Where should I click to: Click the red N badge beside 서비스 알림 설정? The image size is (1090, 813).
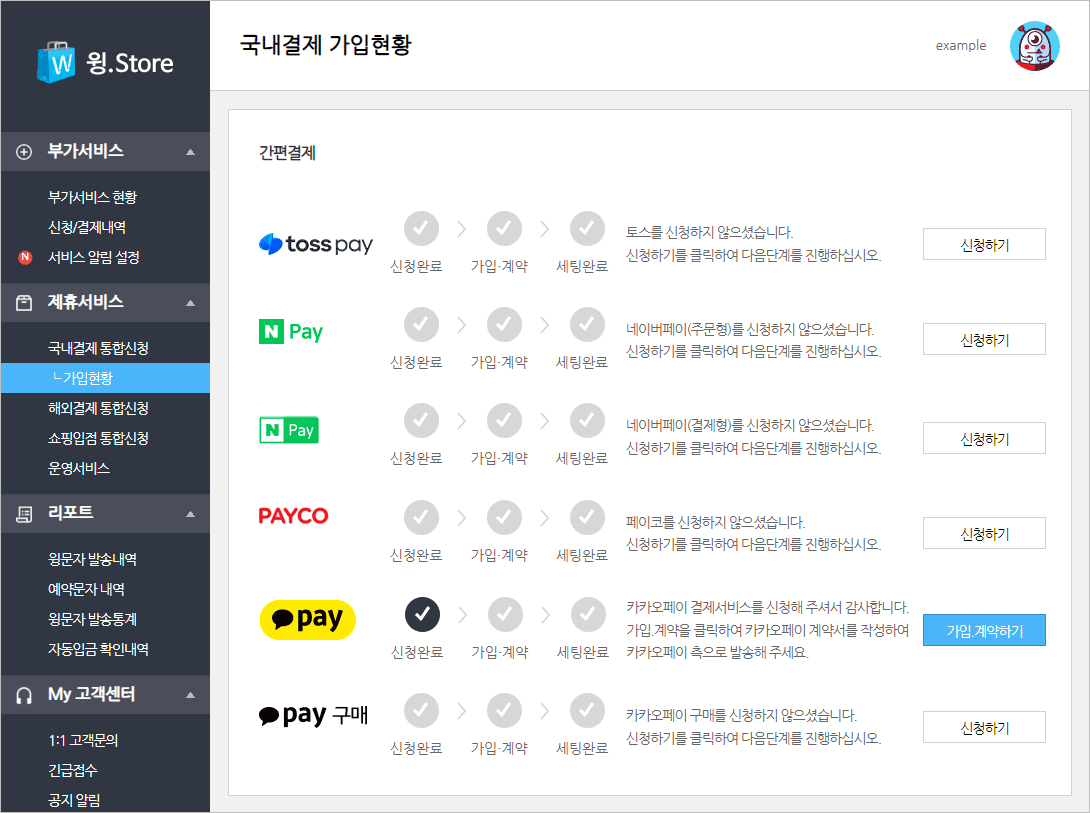click(x=25, y=257)
